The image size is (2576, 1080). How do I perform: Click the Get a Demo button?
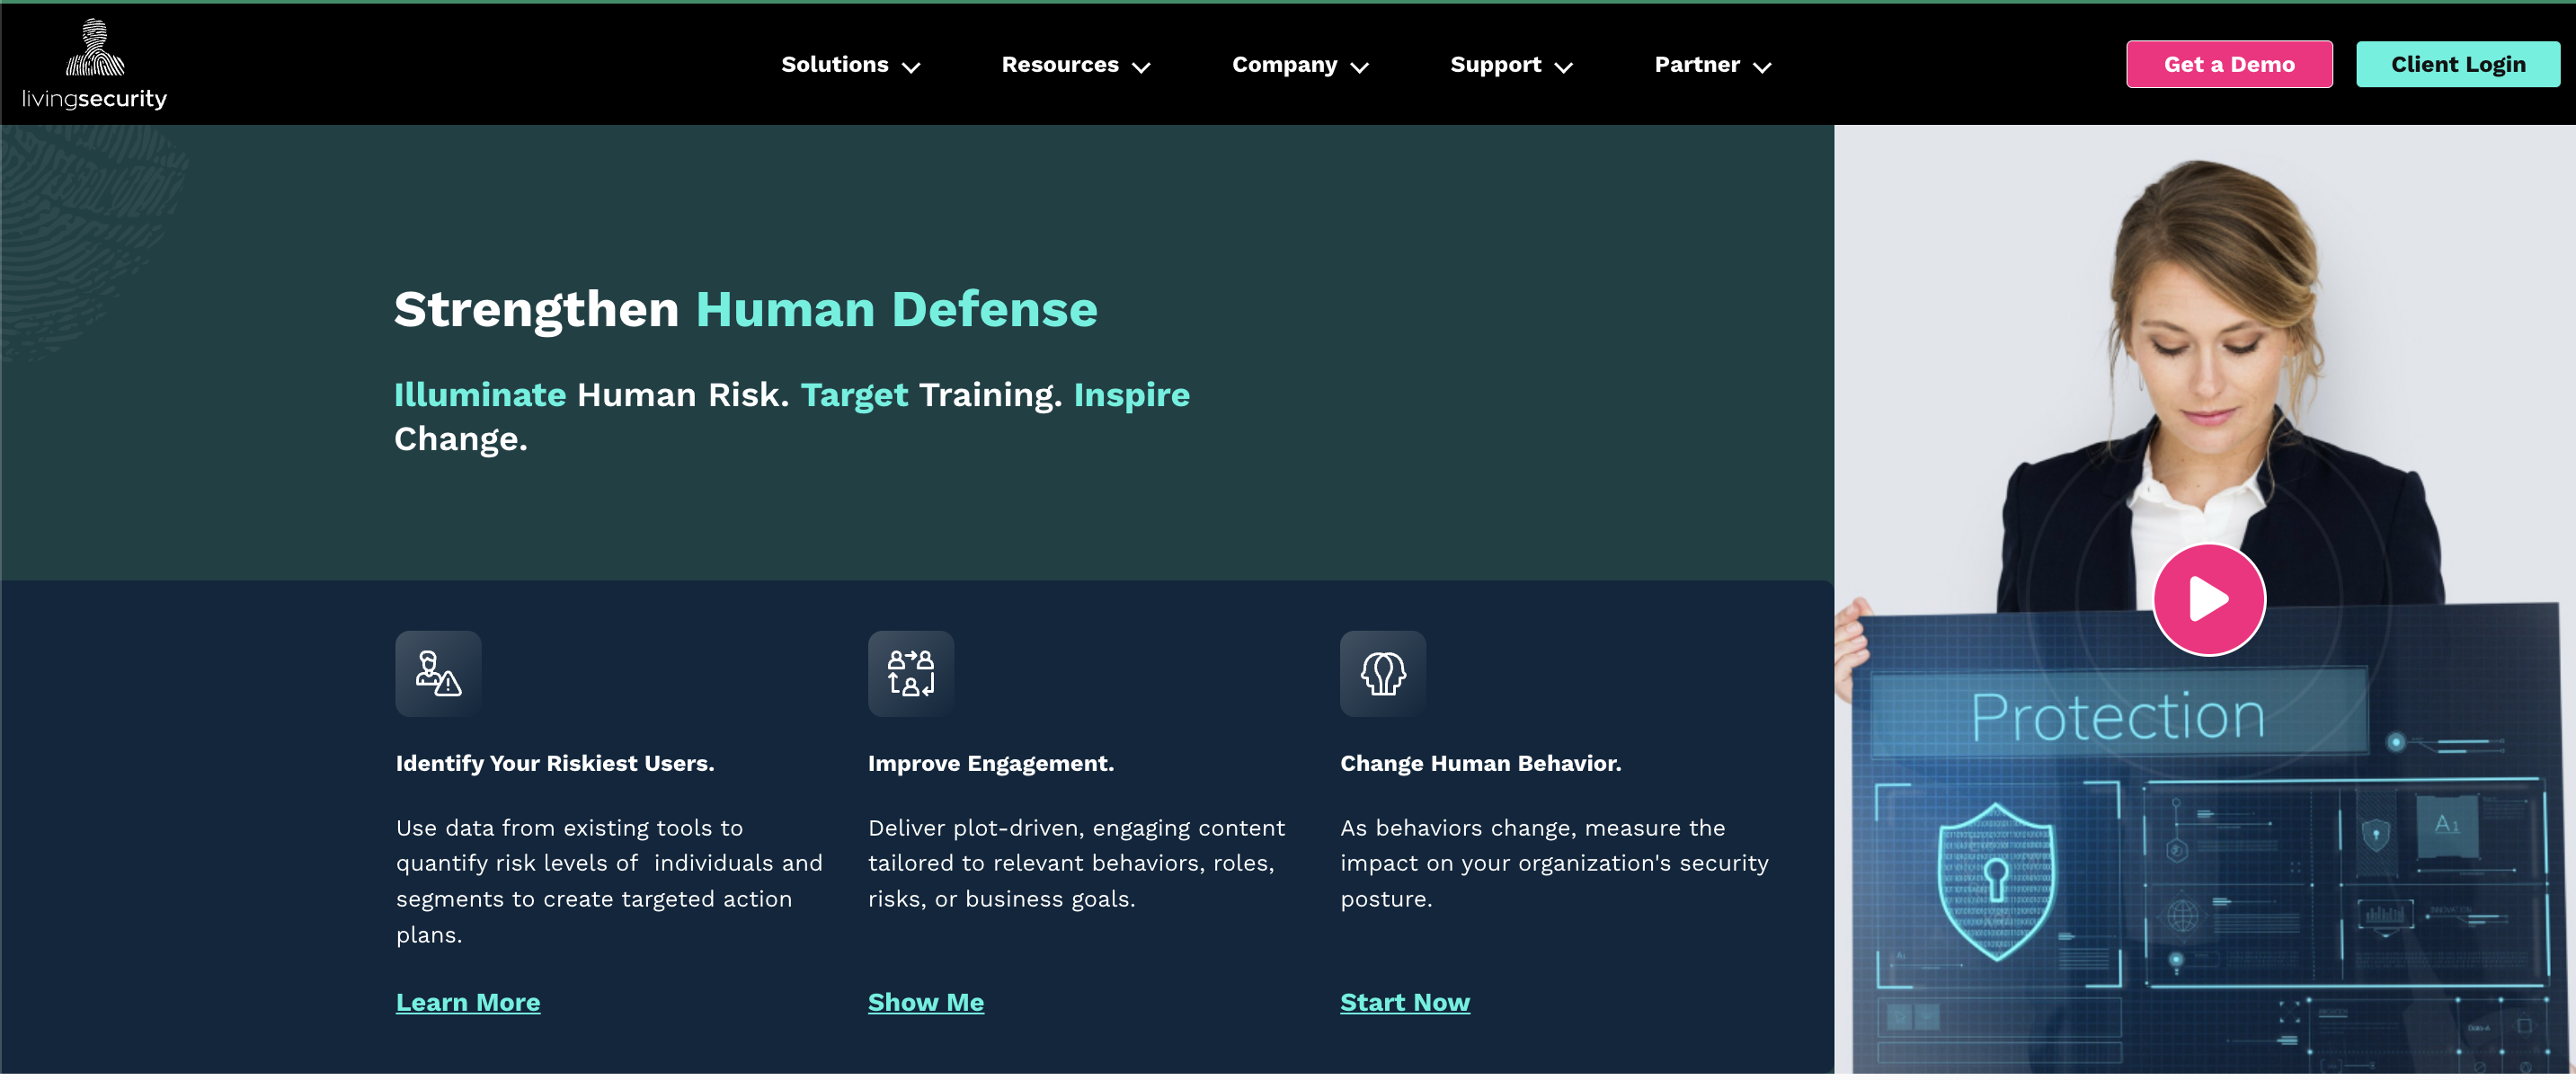(x=2229, y=64)
